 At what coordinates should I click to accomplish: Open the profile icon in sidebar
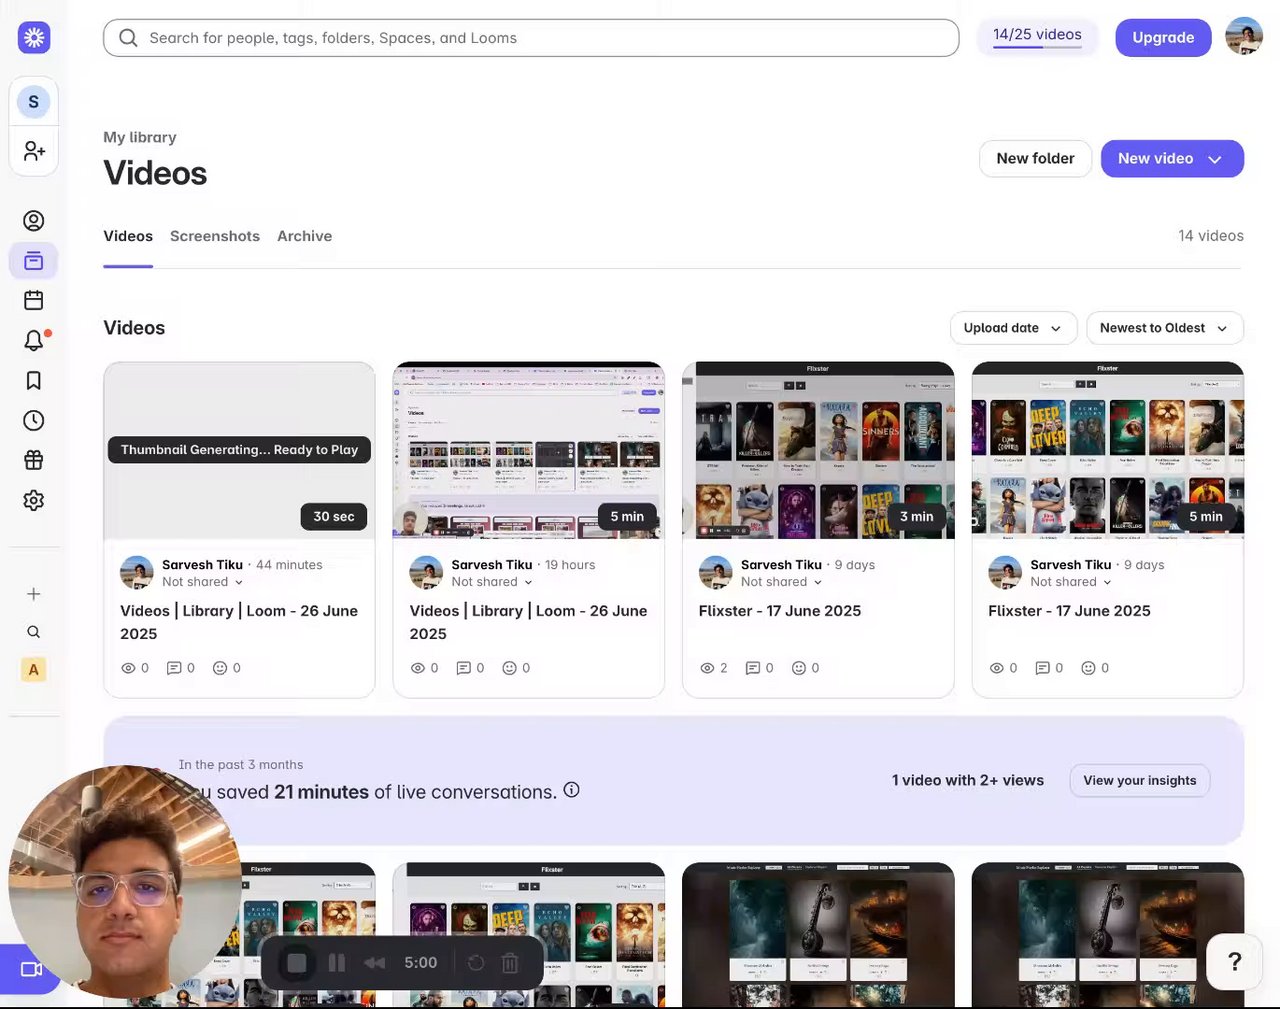[34, 221]
